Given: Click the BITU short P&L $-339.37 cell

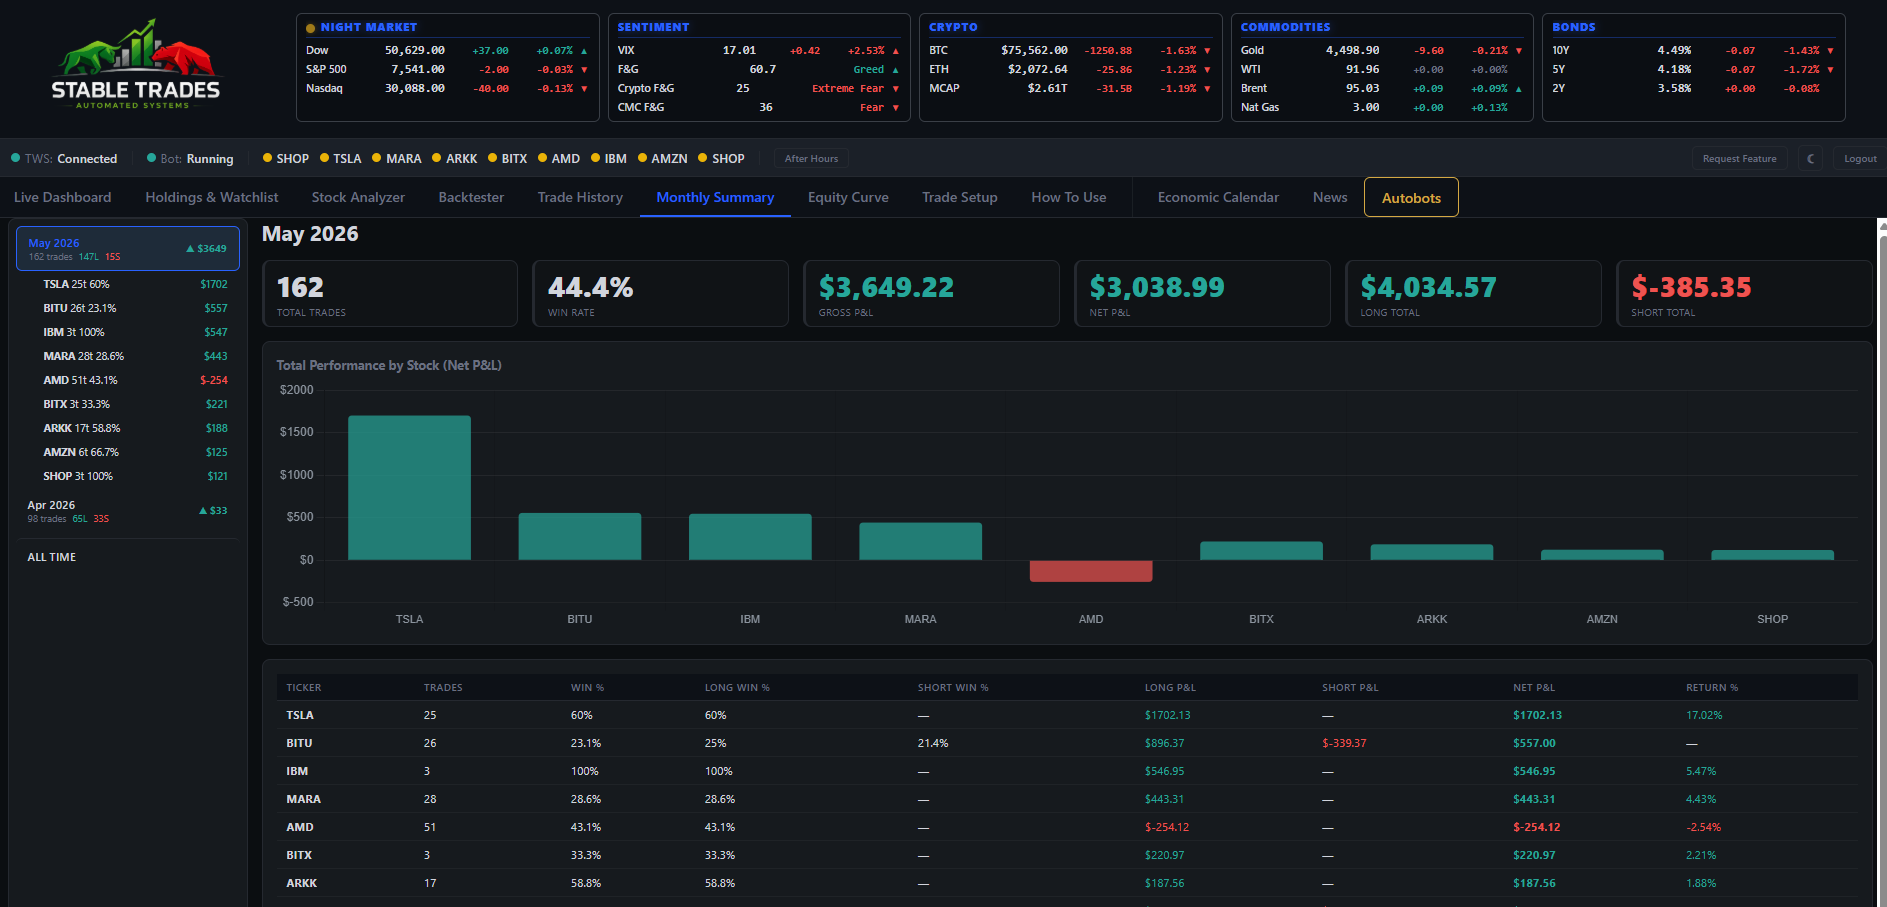Looking at the screenshot, I should [x=1344, y=743].
